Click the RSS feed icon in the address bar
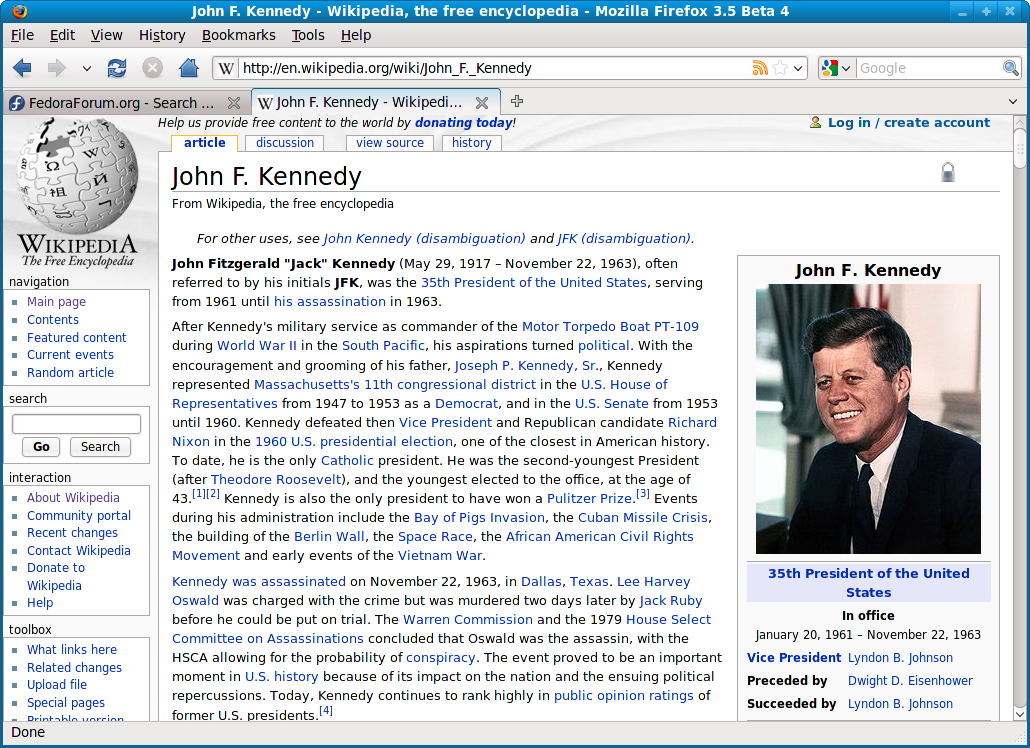This screenshot has width=1030, height=748. tap(760, 68)
